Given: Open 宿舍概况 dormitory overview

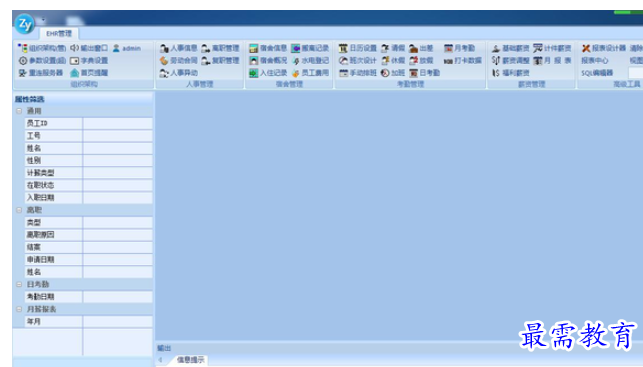Looking at the screenshot, I should pos(268,61).
